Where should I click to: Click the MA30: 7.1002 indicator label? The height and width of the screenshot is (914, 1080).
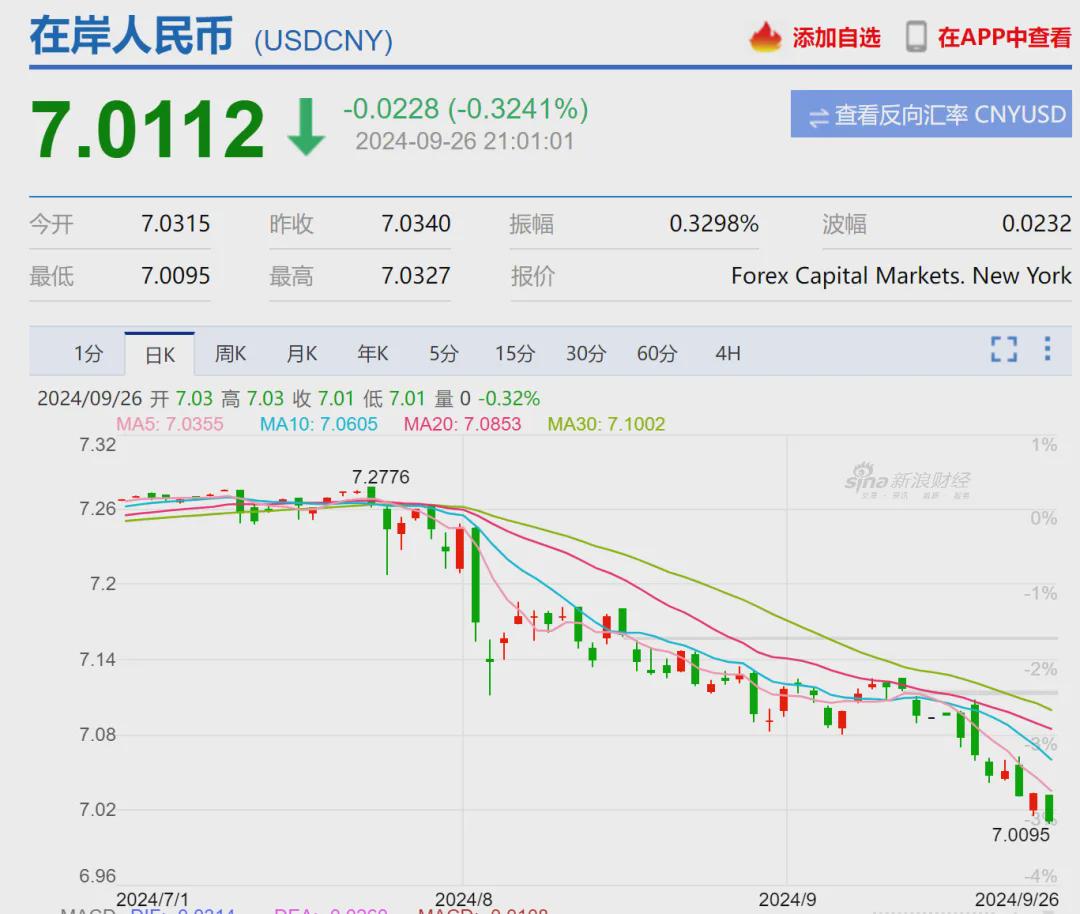[x=606, y=424]
